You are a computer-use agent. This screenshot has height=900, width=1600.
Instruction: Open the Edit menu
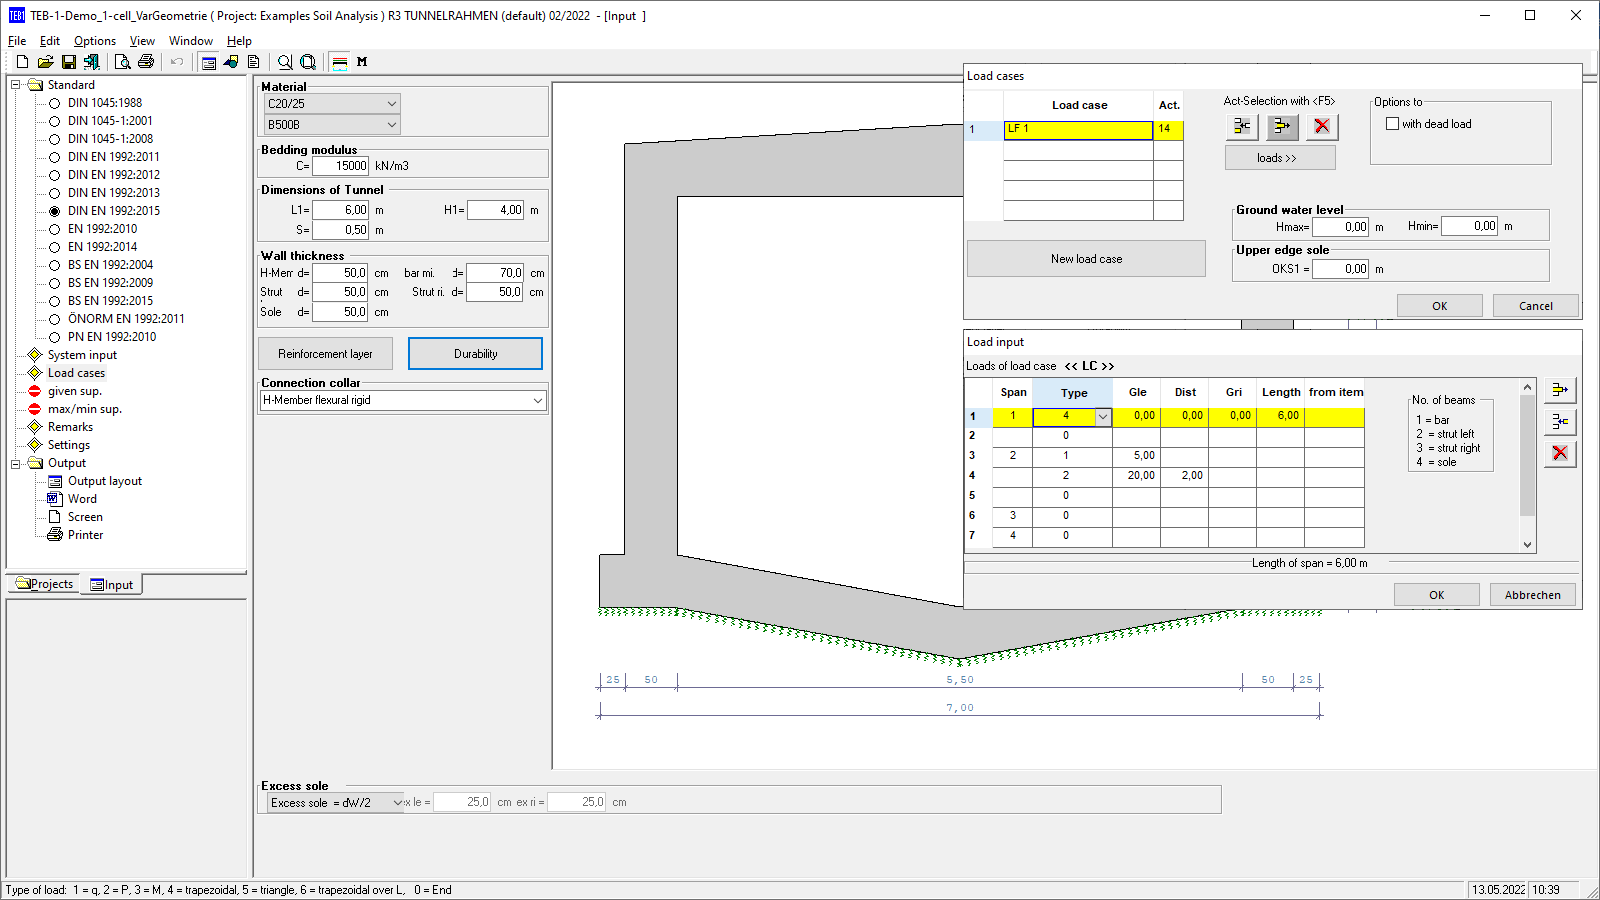click(50, 41)
